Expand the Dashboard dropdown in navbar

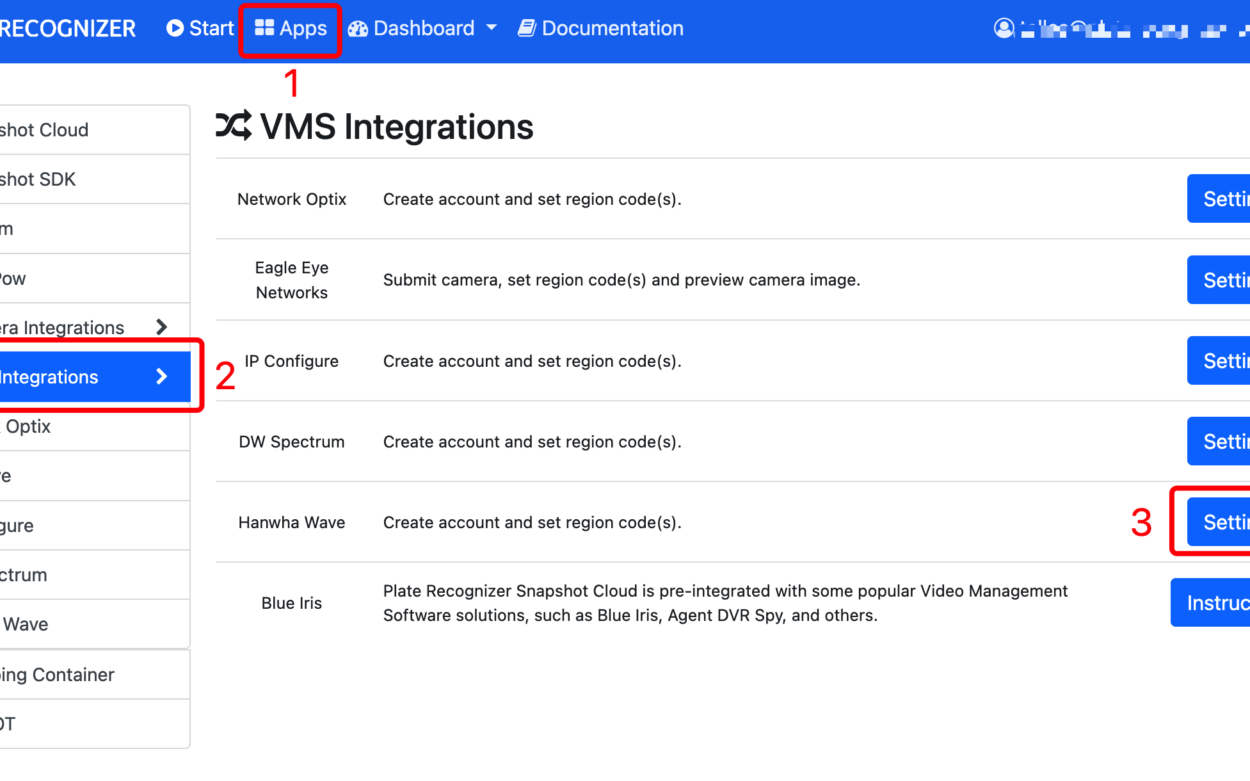(x=422, y=28)
